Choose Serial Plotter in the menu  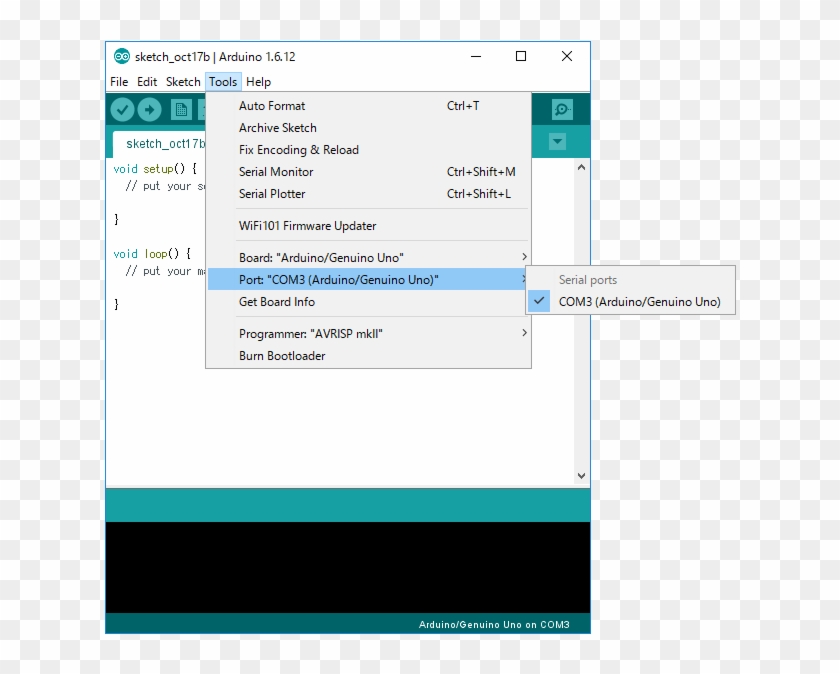pyautogui.click(x=273, y=194)
